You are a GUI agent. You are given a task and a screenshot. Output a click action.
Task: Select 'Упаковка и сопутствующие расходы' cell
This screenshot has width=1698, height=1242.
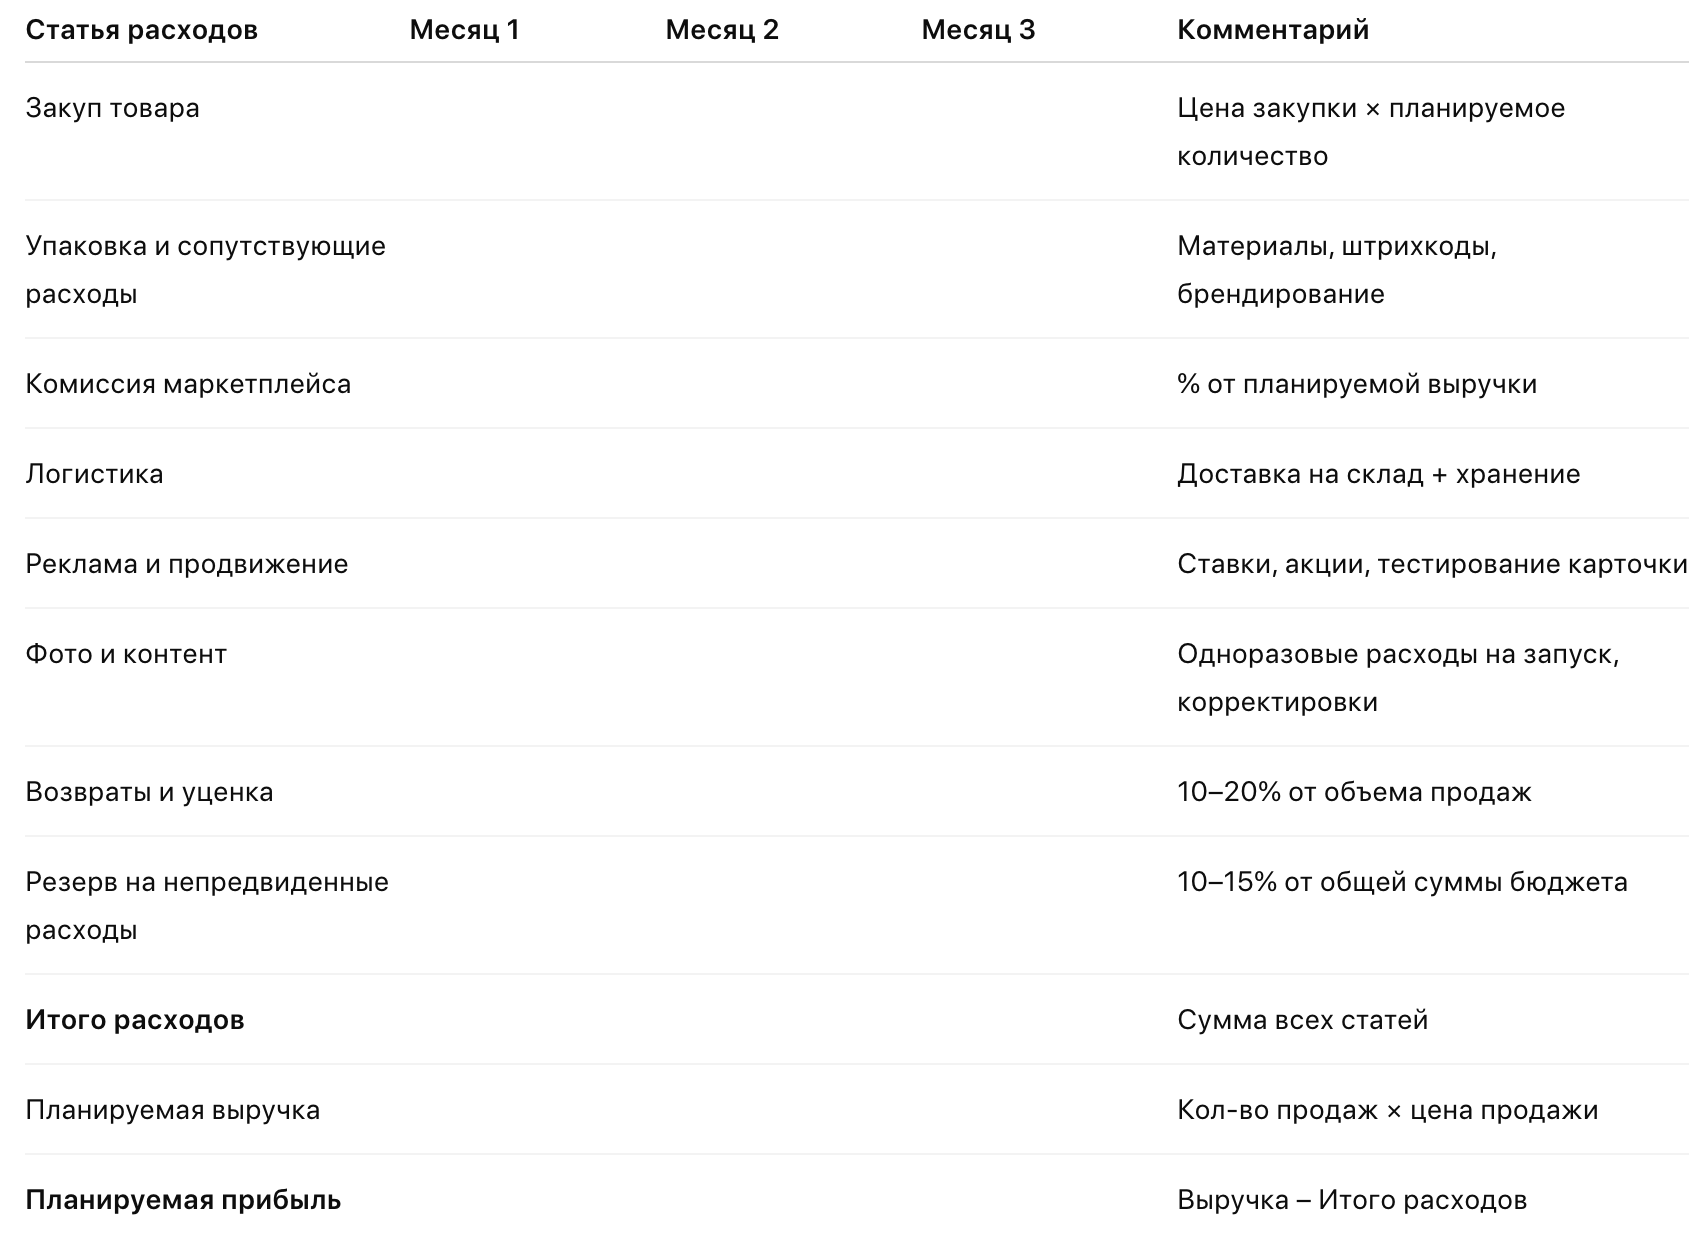(x=205, y=270)
